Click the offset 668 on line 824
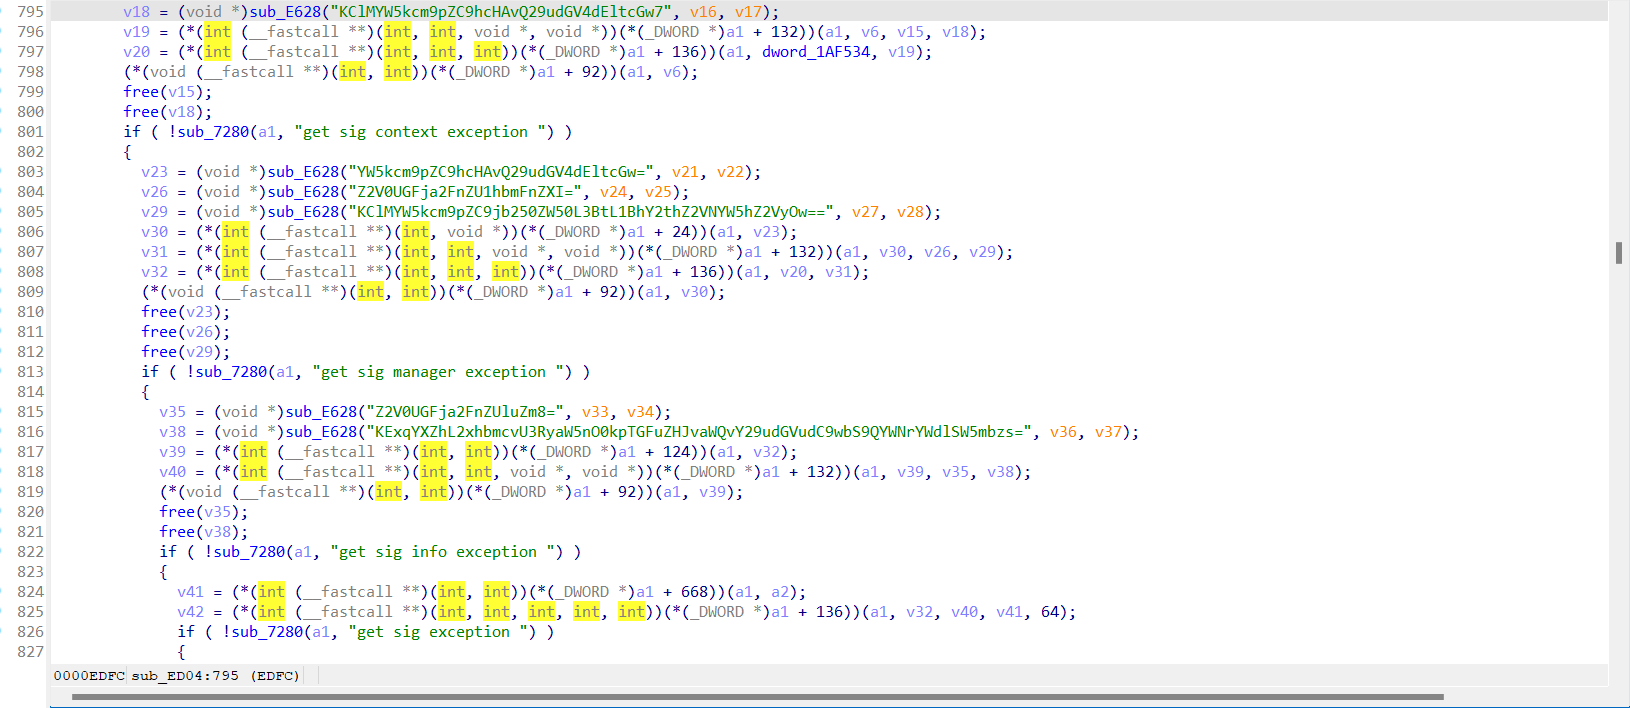This screenshot has width=1630, height=708. [x=695, y=592]
